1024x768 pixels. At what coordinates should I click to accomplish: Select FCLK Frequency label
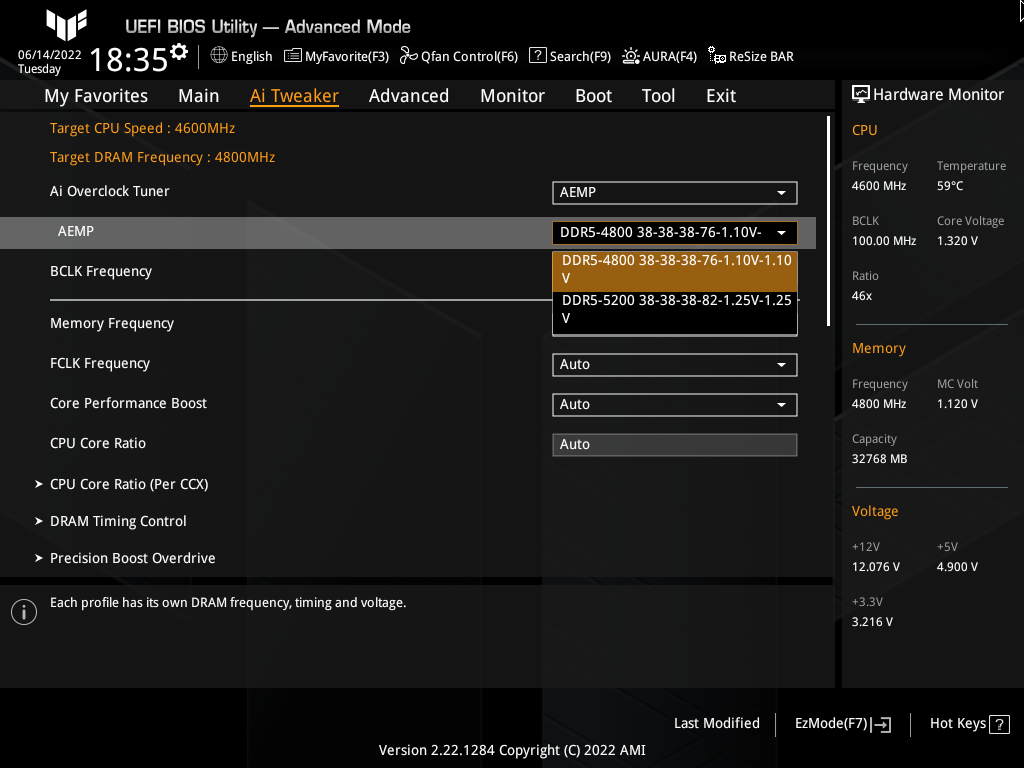click(100, 364)
